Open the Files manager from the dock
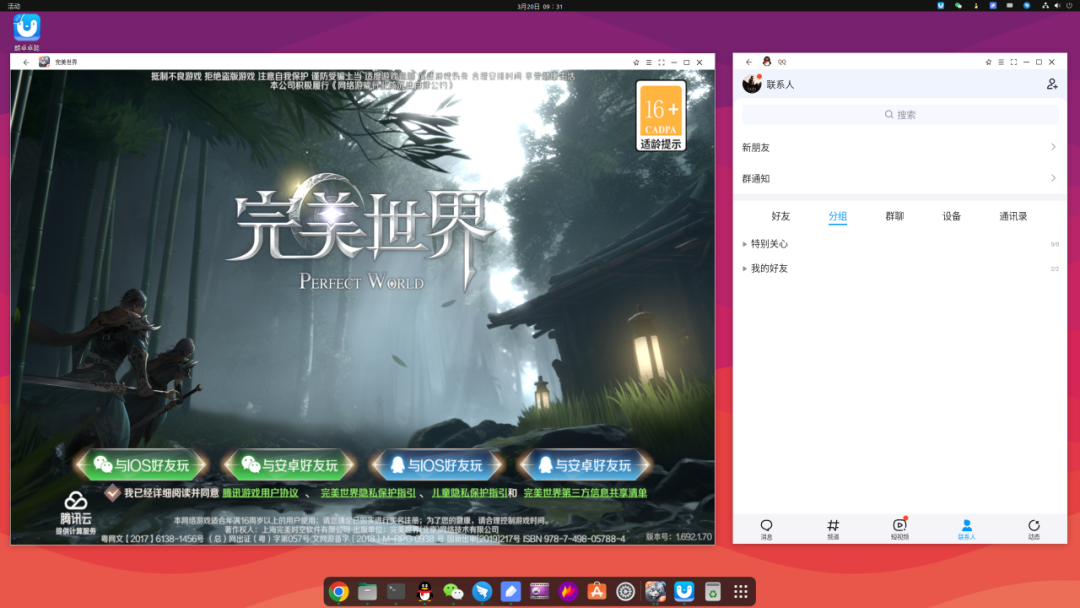The width and height of the screenshot is (1080, 608). tap(367, 591)
